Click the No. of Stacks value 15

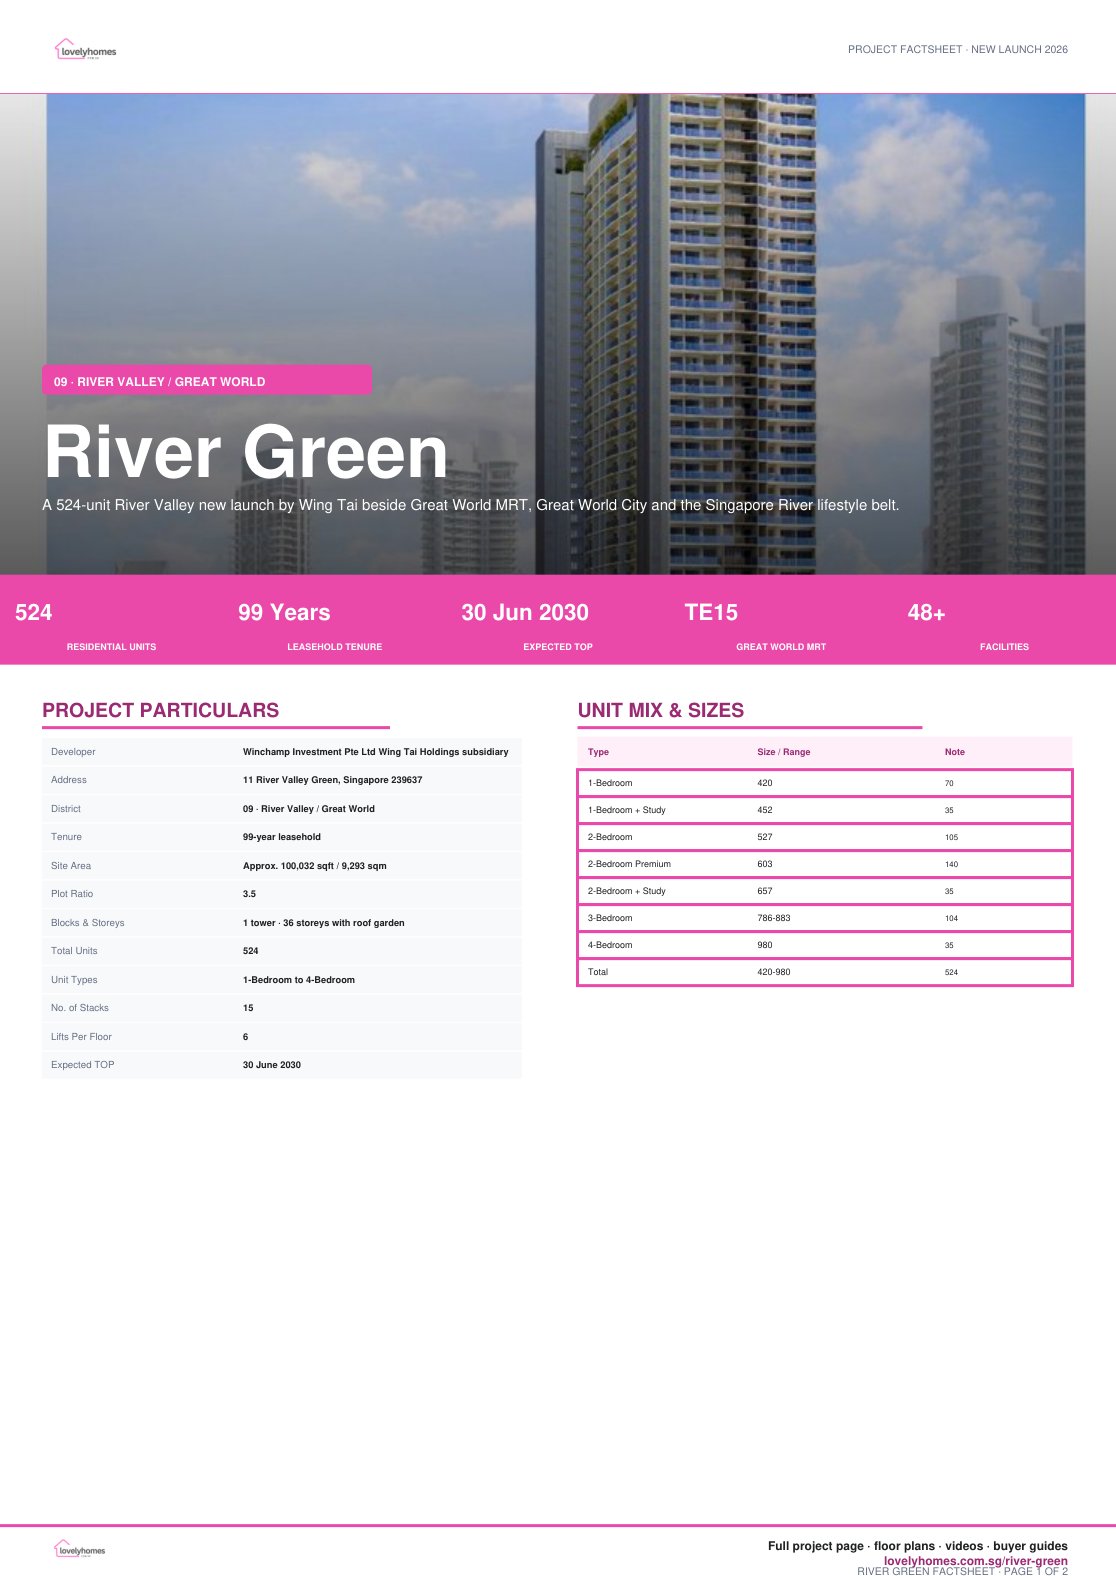[x=248, y=1008]
